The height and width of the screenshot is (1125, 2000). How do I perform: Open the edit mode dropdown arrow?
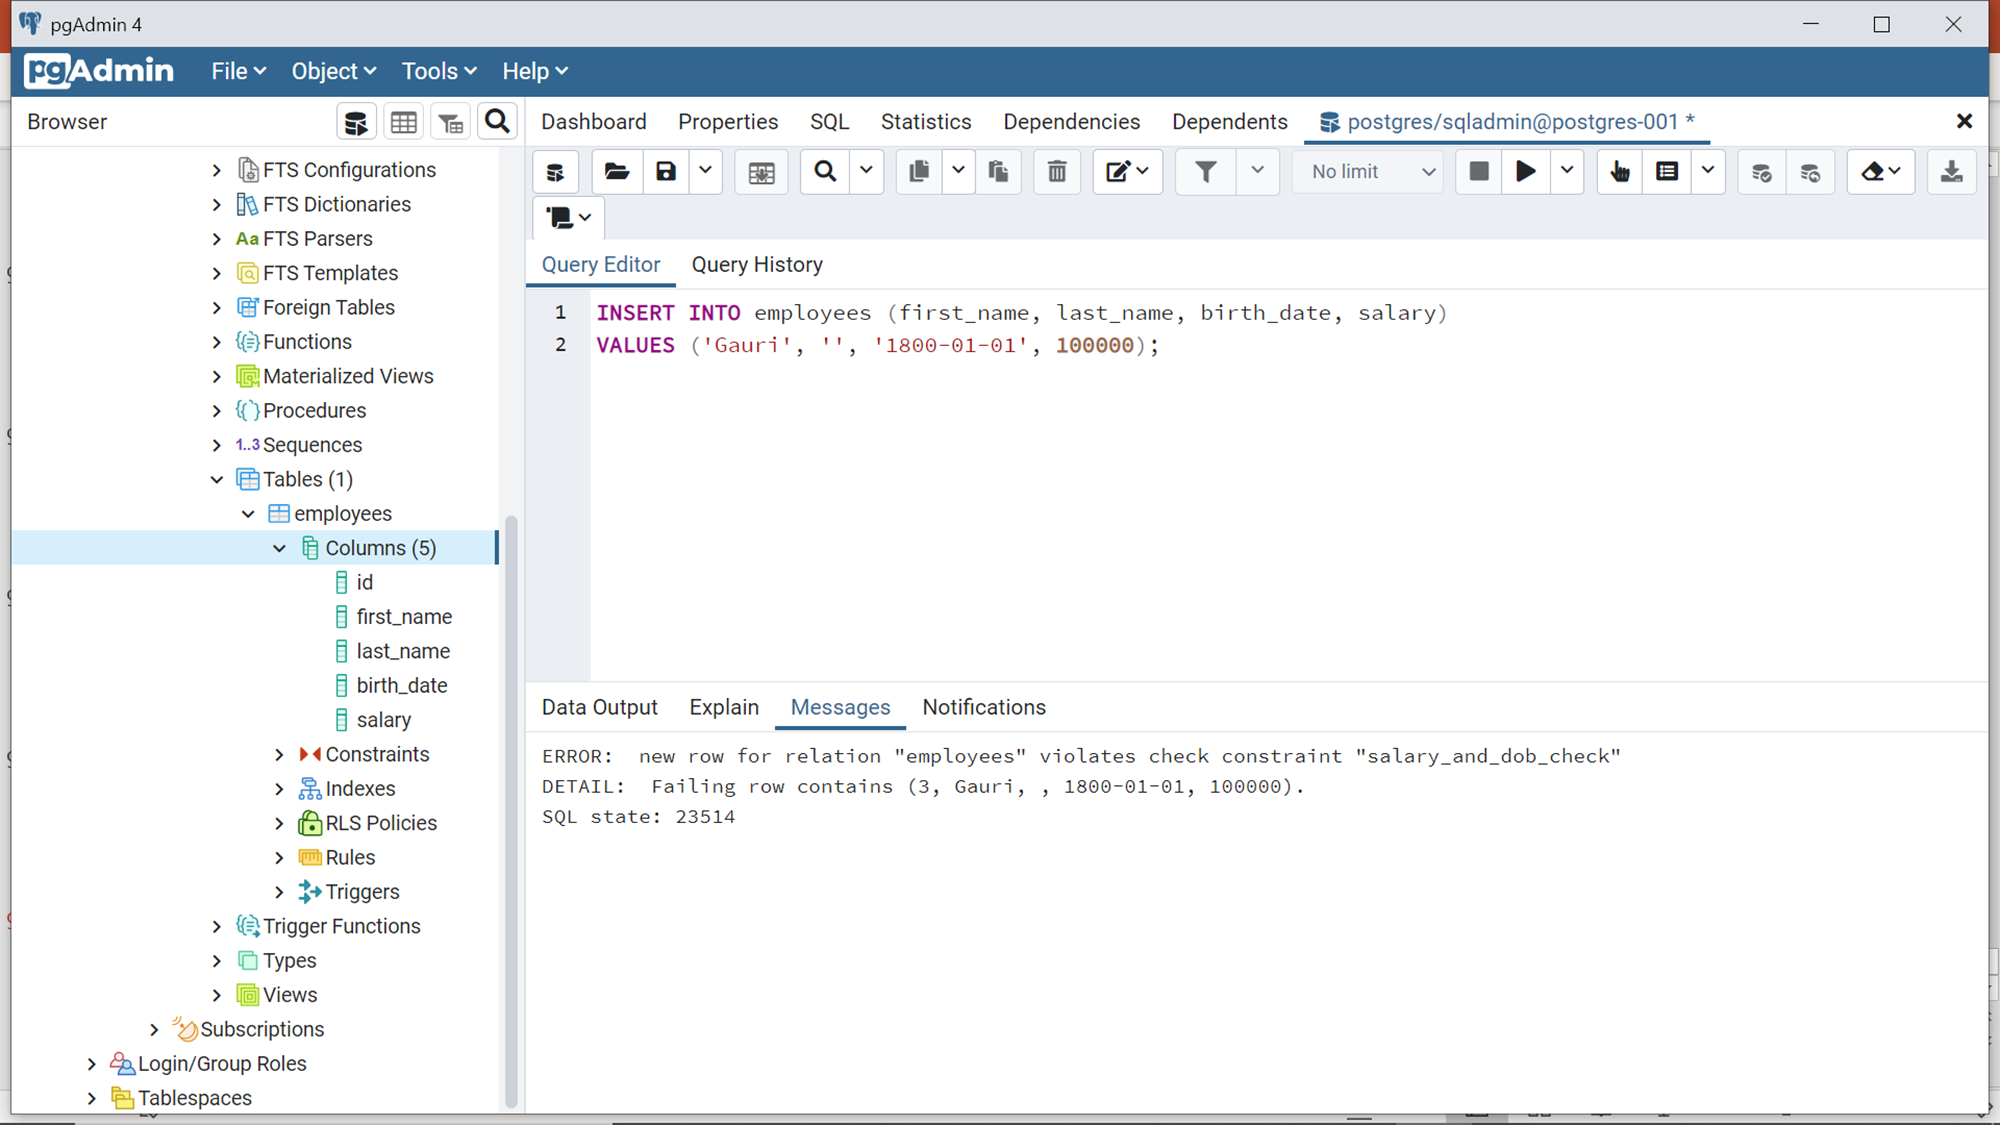point(1143,171)
